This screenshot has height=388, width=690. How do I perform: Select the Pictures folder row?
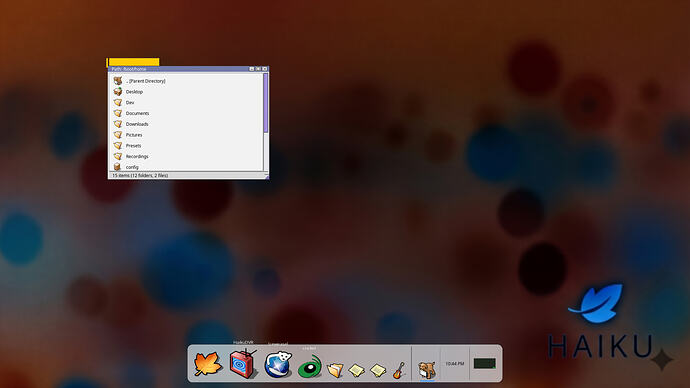tap(186, 135)
